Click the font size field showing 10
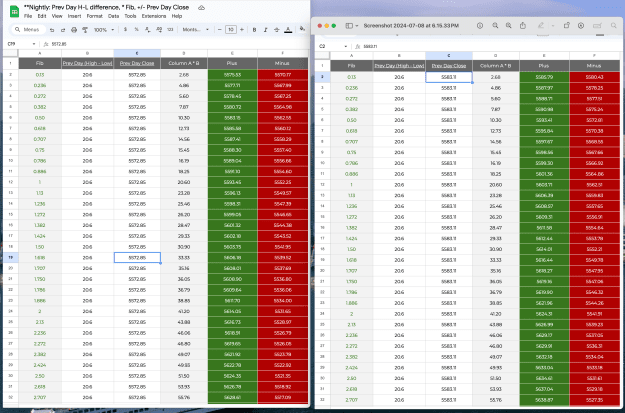The width and height of the screenshot is (625, 413). click(231, 30)
